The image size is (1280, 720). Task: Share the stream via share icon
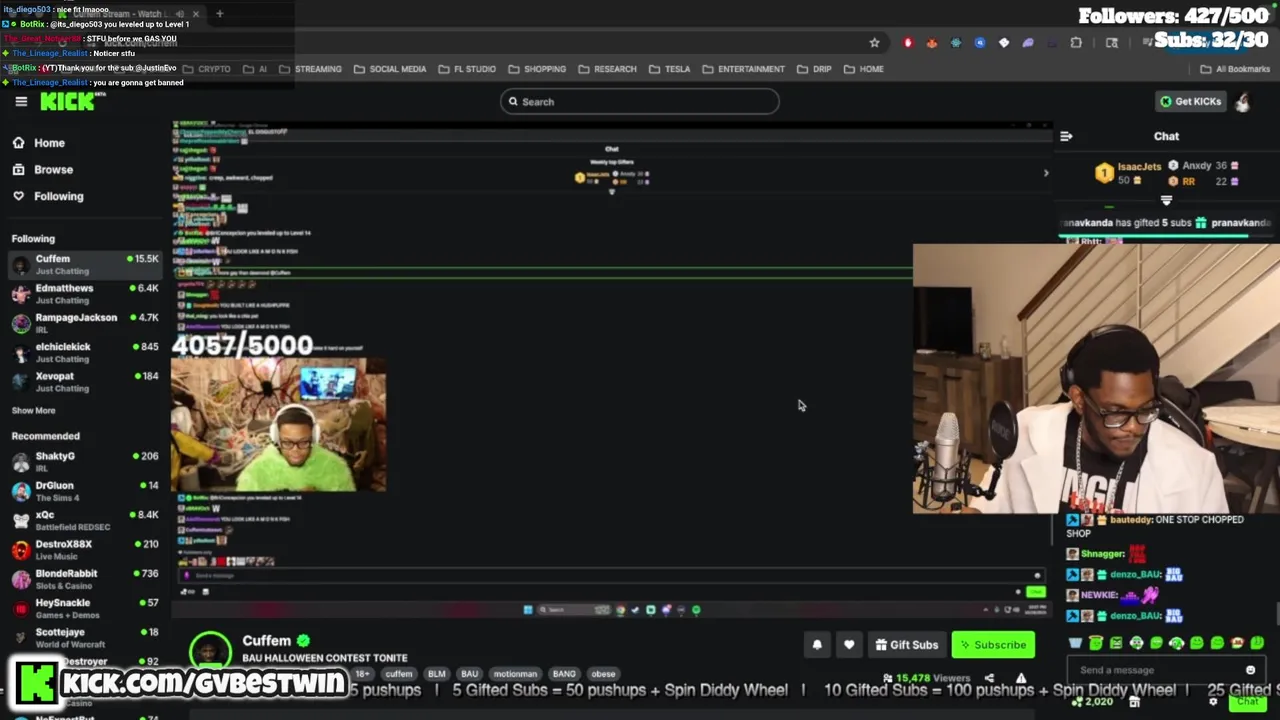pyautogui.click(x=989, y=678)
